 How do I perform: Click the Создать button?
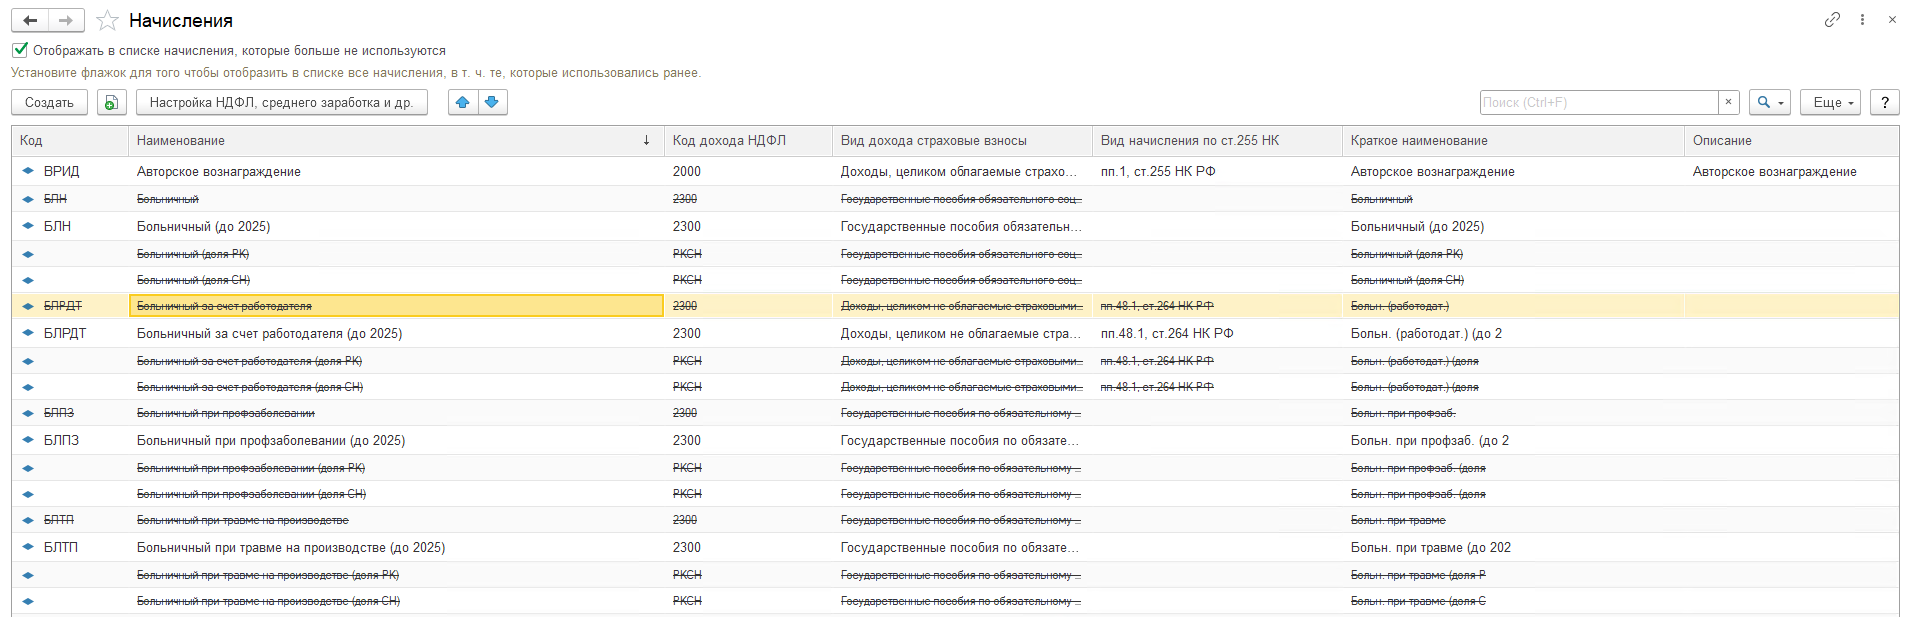[49, 102]
